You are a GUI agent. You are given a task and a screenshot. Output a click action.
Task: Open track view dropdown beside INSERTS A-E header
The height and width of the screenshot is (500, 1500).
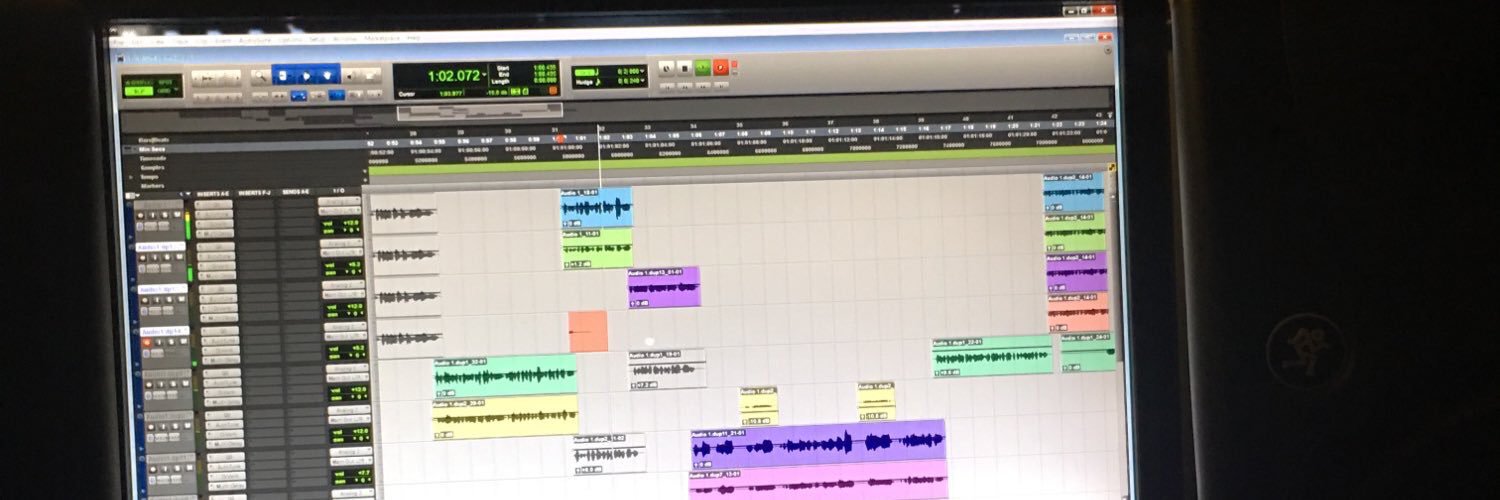[188, 193]
